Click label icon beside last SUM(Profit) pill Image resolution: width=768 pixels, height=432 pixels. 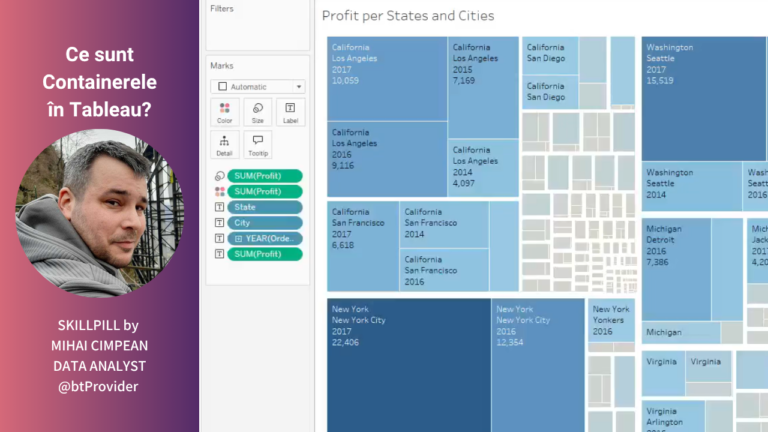(219, 254)
